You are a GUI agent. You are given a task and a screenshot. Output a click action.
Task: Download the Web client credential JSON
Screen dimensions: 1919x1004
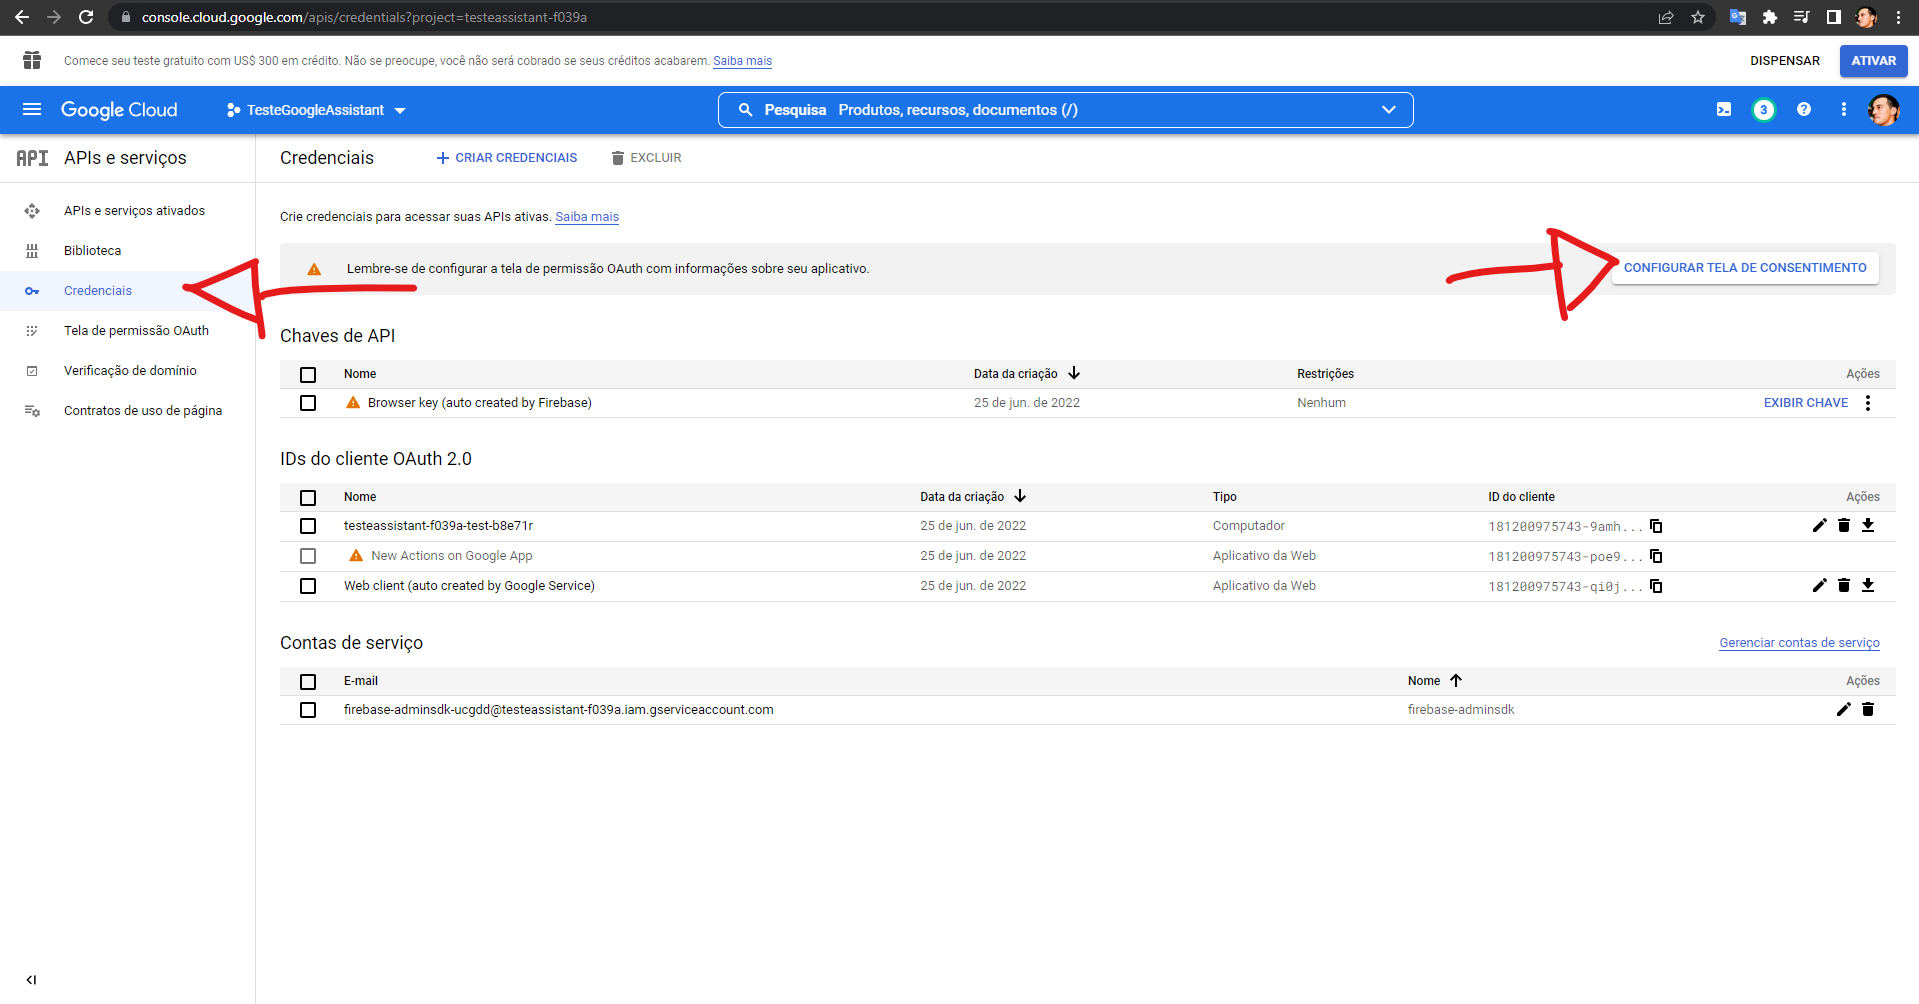point(1868,585)
